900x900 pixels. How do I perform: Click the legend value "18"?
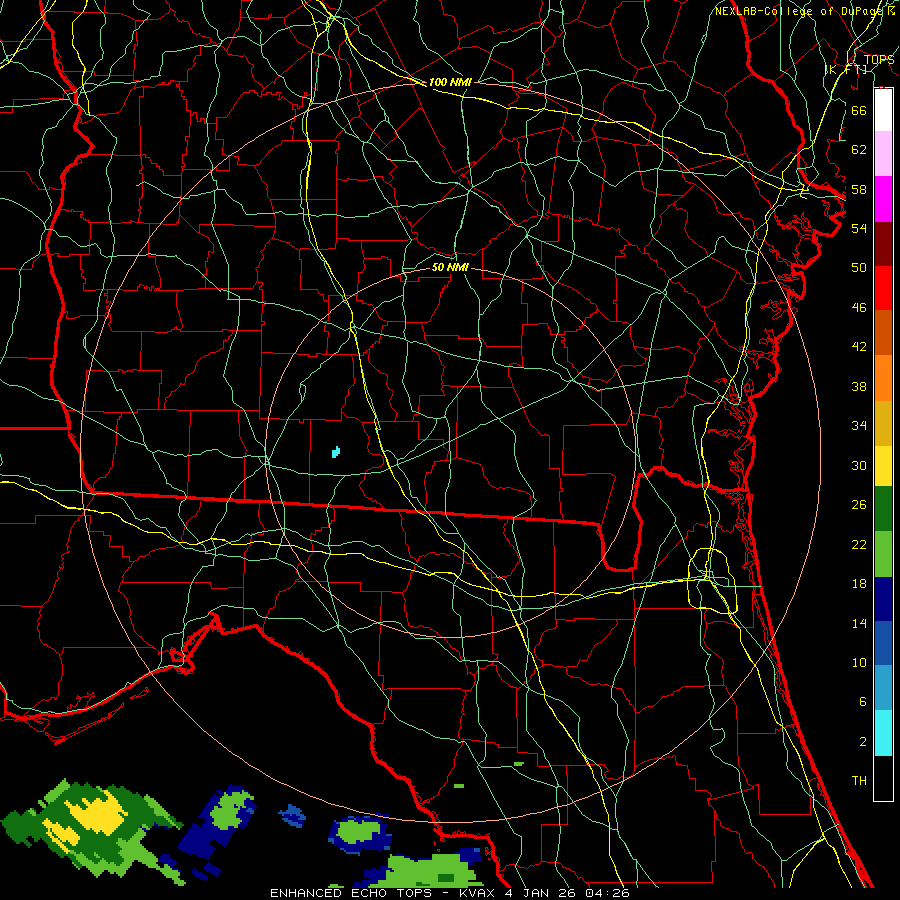[859, 584]
